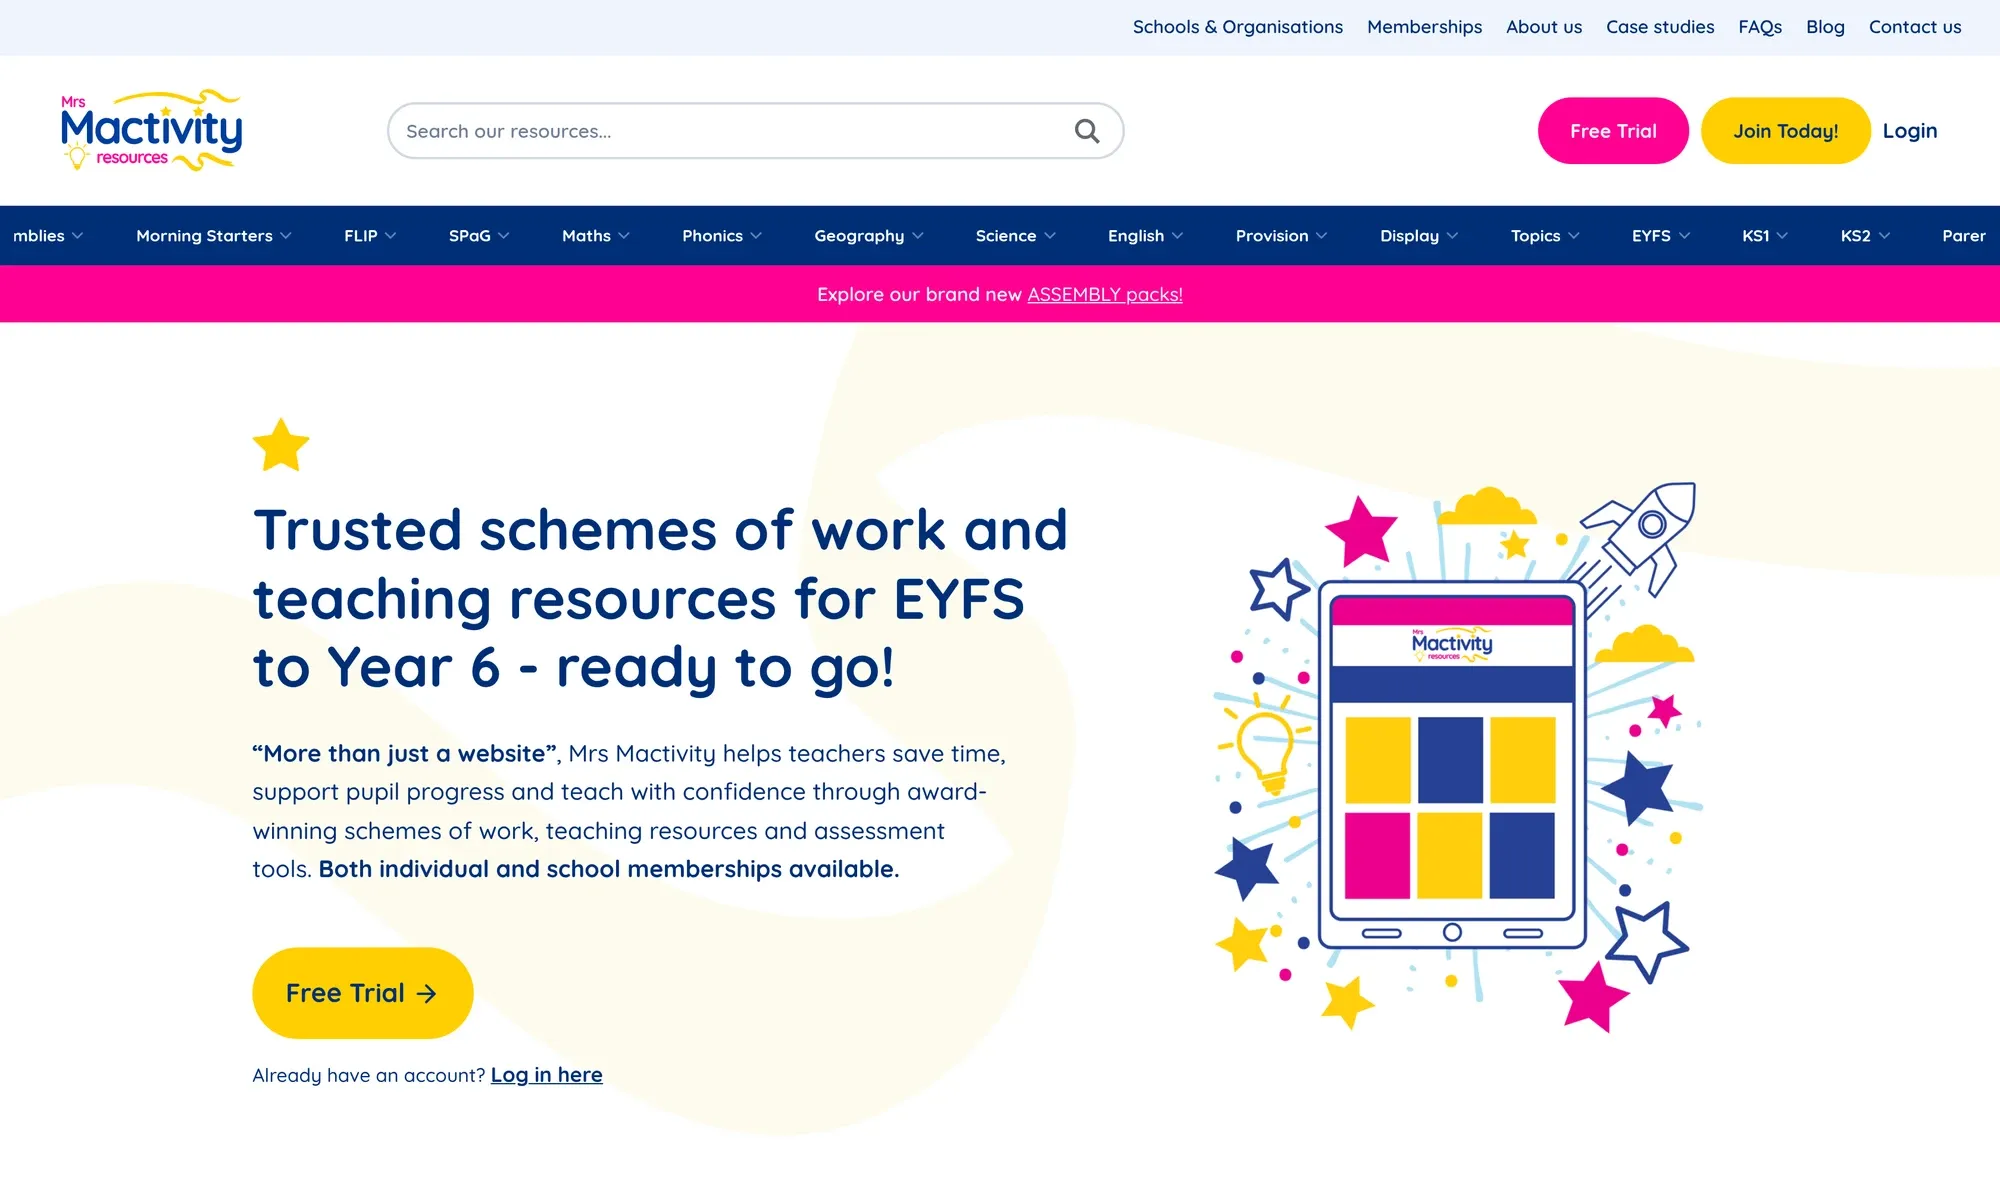2000x1190 pixels.
Task: Expand the Morning Starters dropdown
Action: pyautogui.click(x=214, y=236)
